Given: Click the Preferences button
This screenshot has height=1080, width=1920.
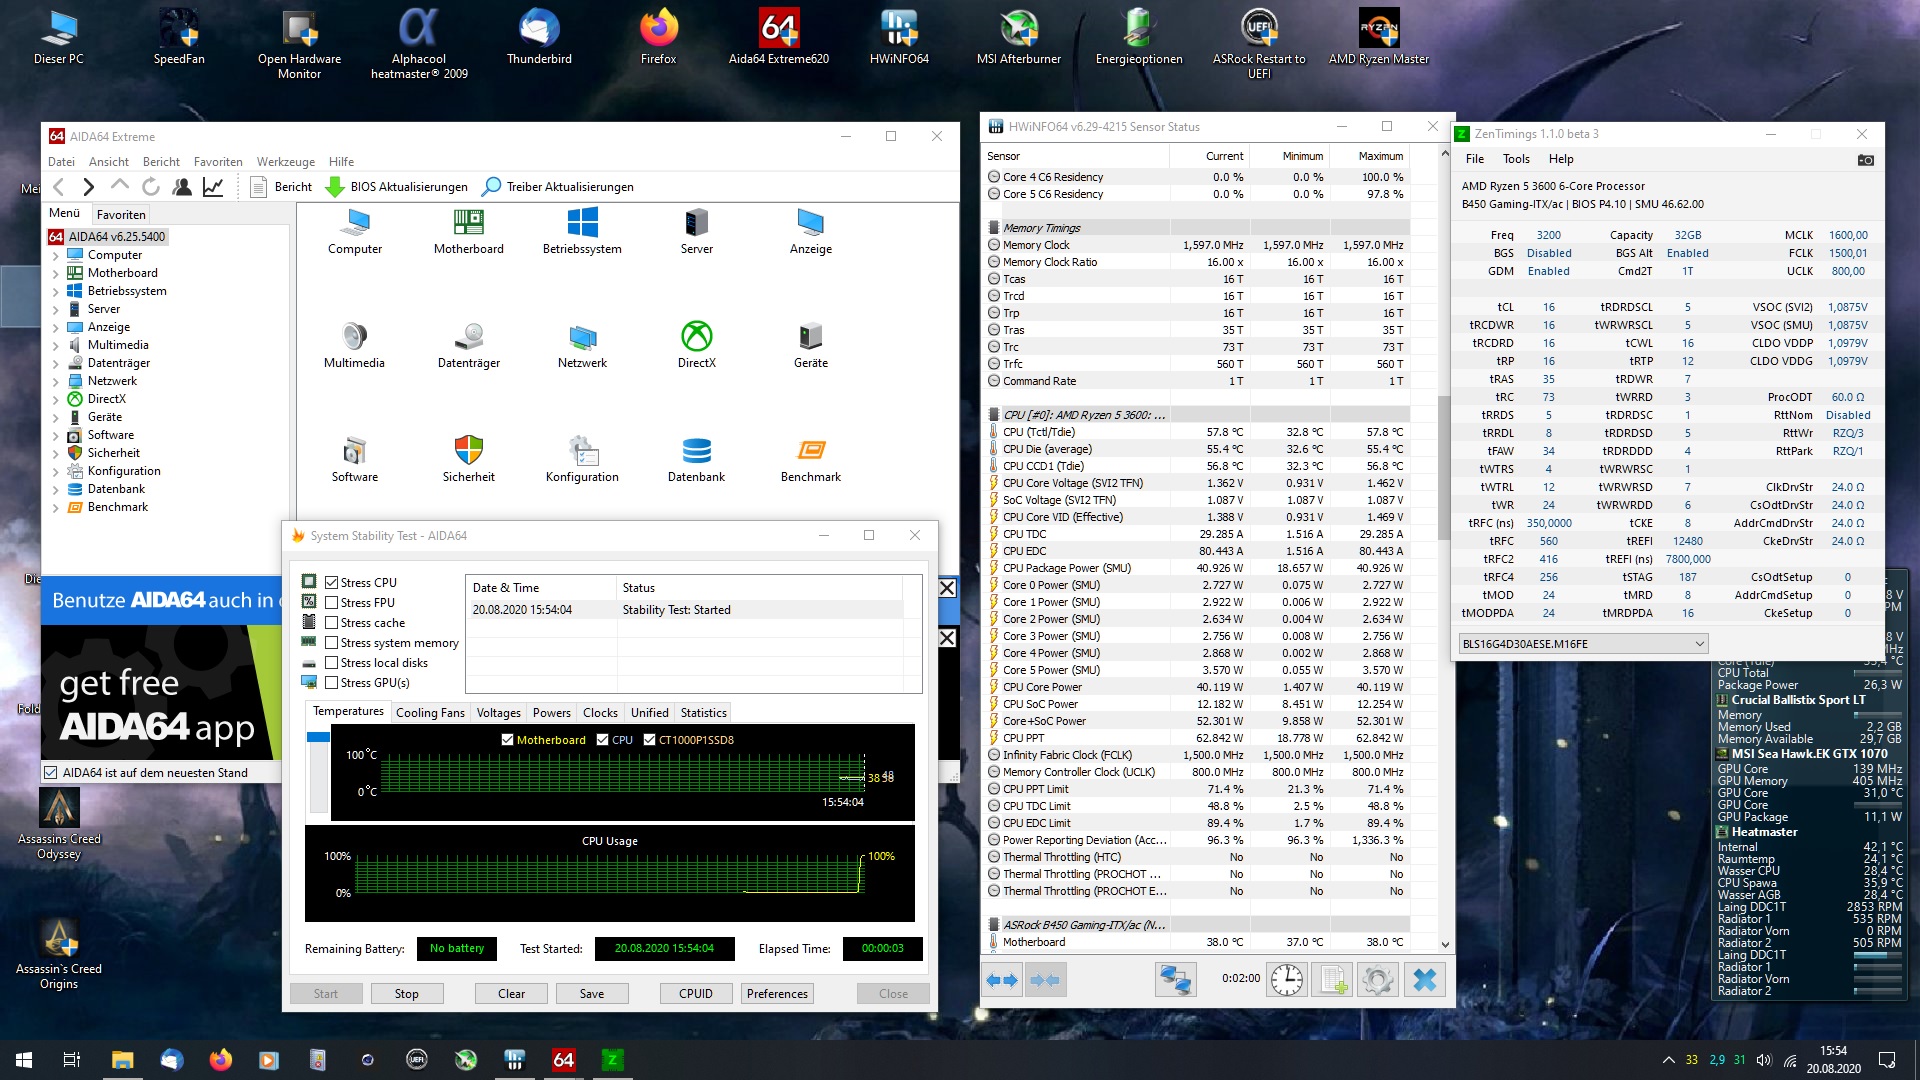Looking at the screenshot, I should click(x=777, y=994).
